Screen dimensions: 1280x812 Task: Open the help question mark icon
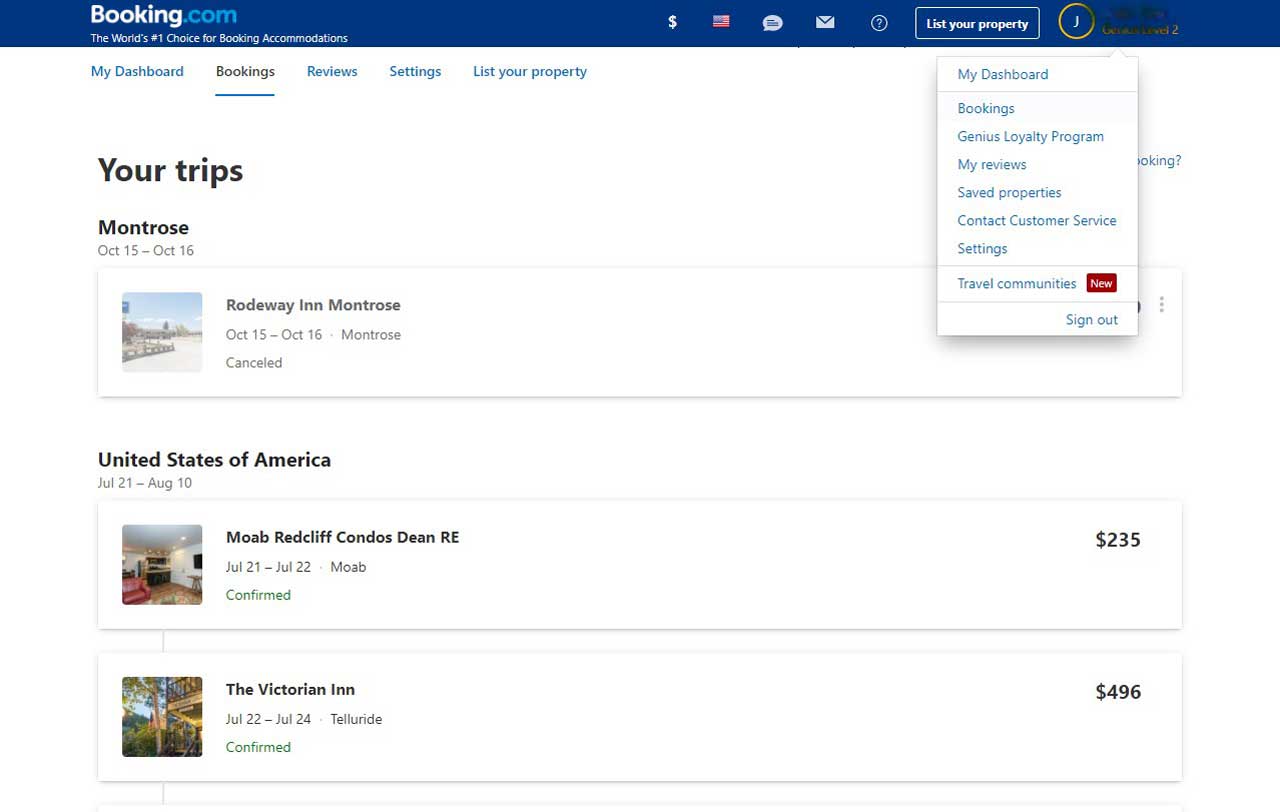click(879, 22)
